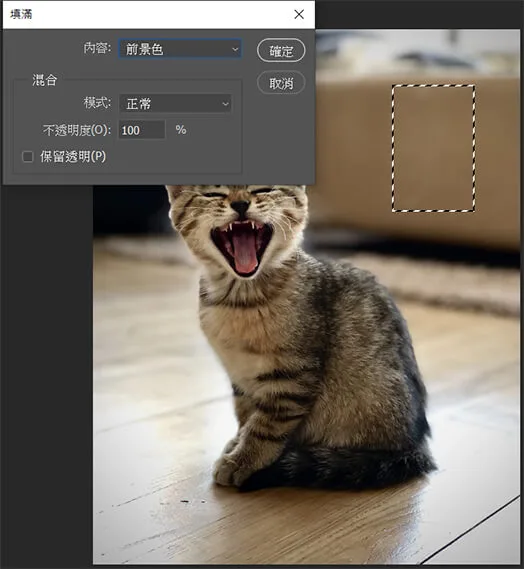Open the 模式 blend mode dropdown showing 正常
The width and height of the screenshot is (524, 569).
pos(175,104)
